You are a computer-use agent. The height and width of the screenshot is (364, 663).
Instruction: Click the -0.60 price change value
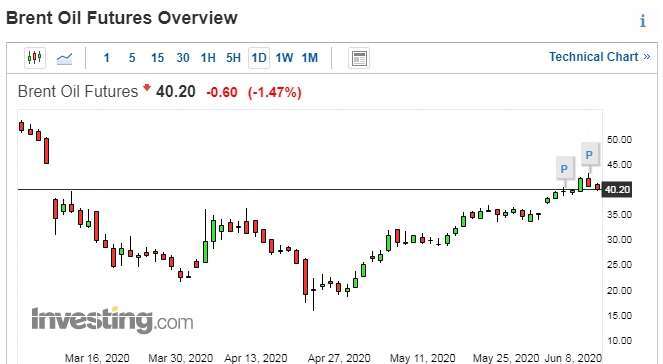222,92
